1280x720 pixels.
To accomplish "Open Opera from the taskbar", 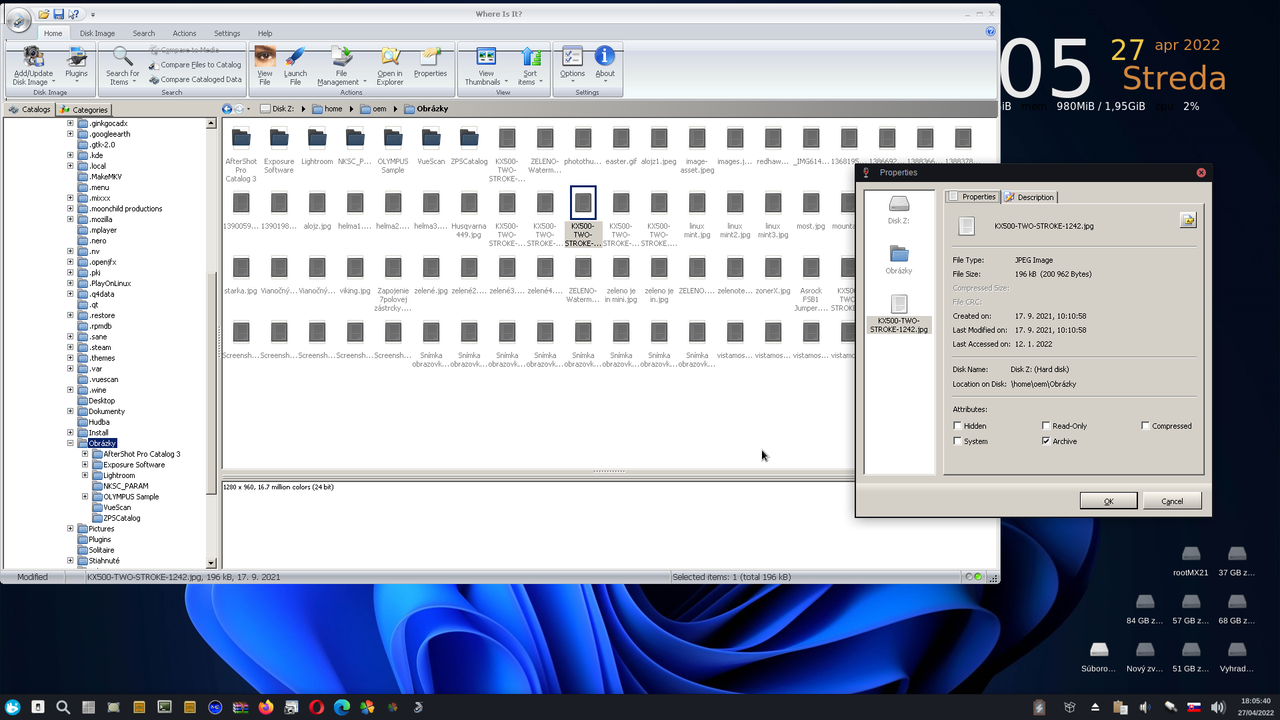I will click(x=316, y=707).
